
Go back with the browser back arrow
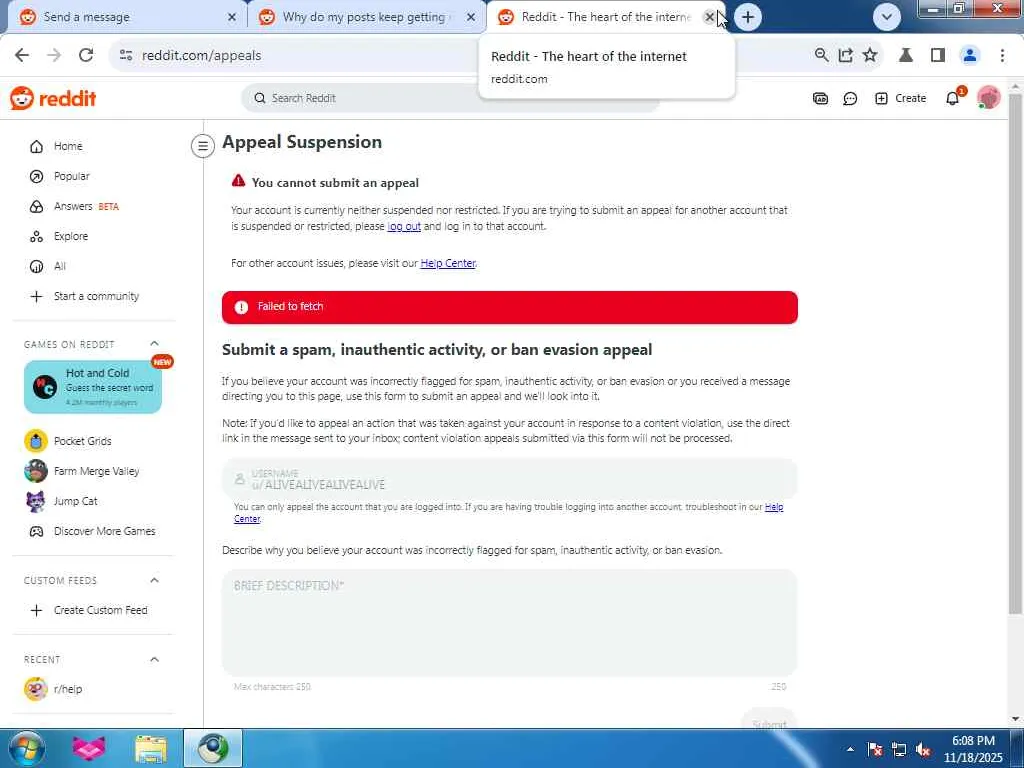(x=22, y=56)
